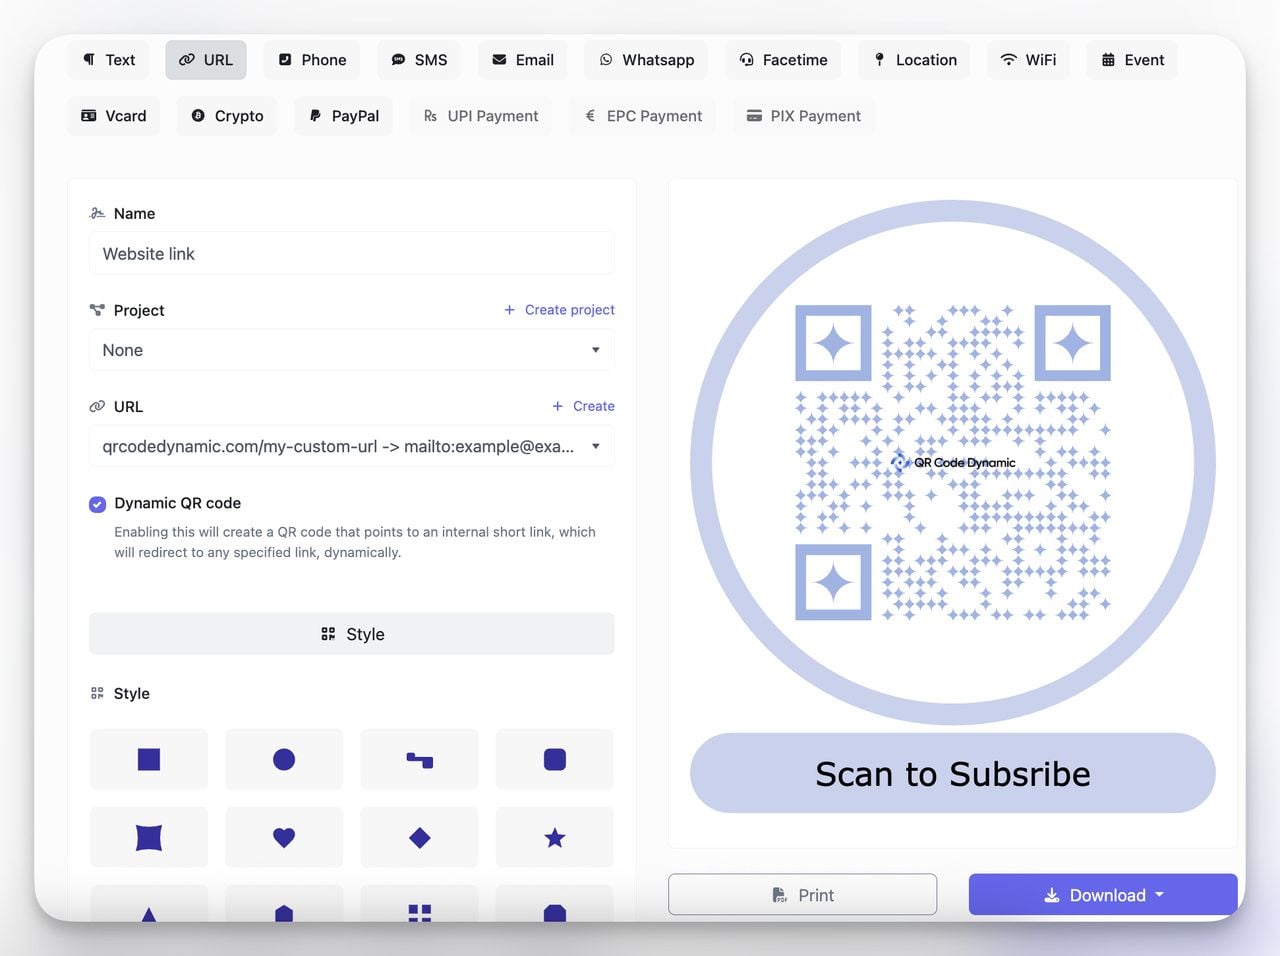Open the Phone QR type

312,60
